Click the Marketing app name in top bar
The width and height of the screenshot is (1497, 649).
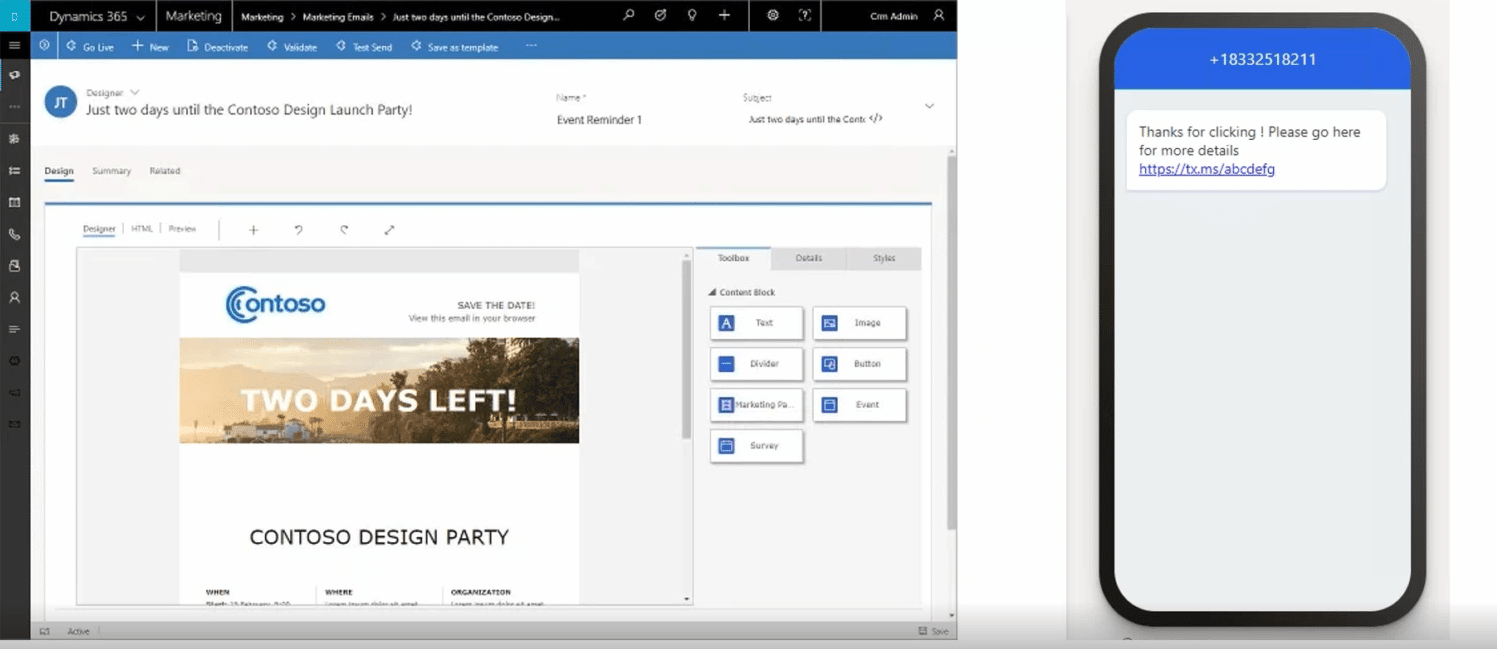(193, 16)
